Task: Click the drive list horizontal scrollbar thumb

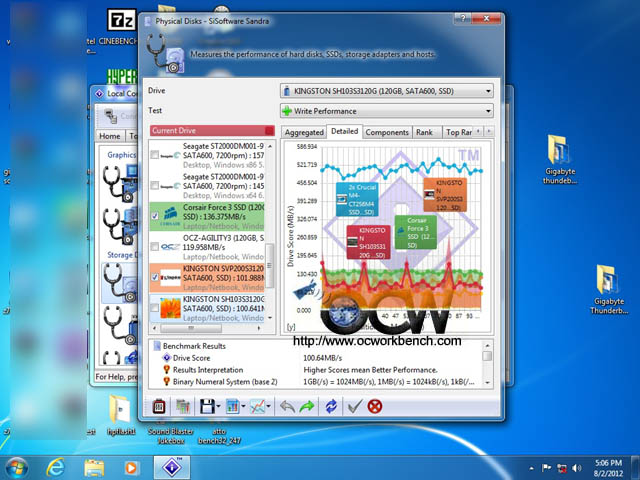Action: (191, 328)
